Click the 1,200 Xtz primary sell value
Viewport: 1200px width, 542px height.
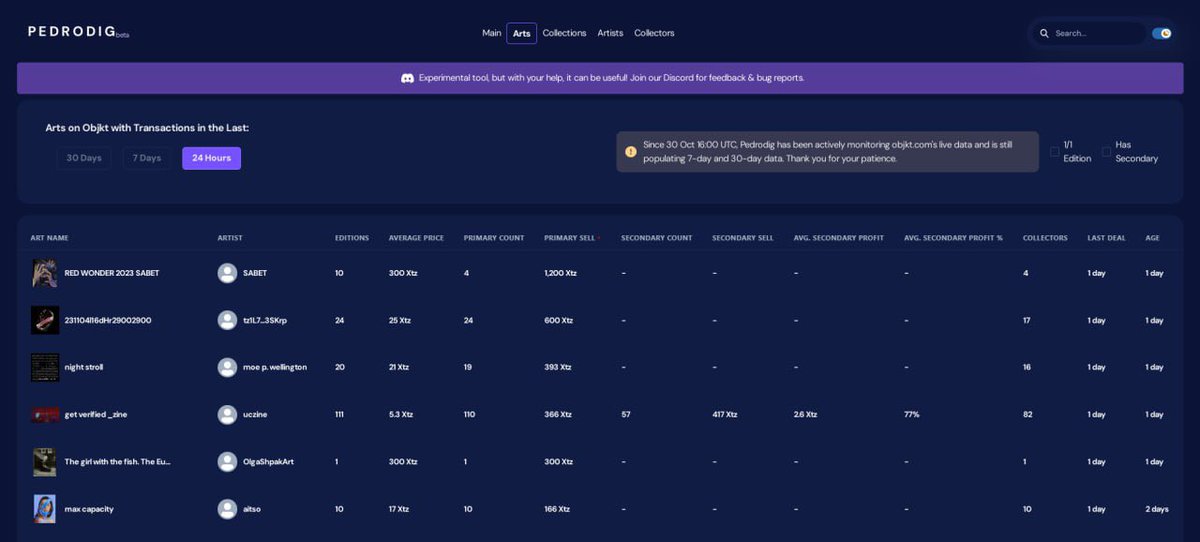[x=560, y=273]
